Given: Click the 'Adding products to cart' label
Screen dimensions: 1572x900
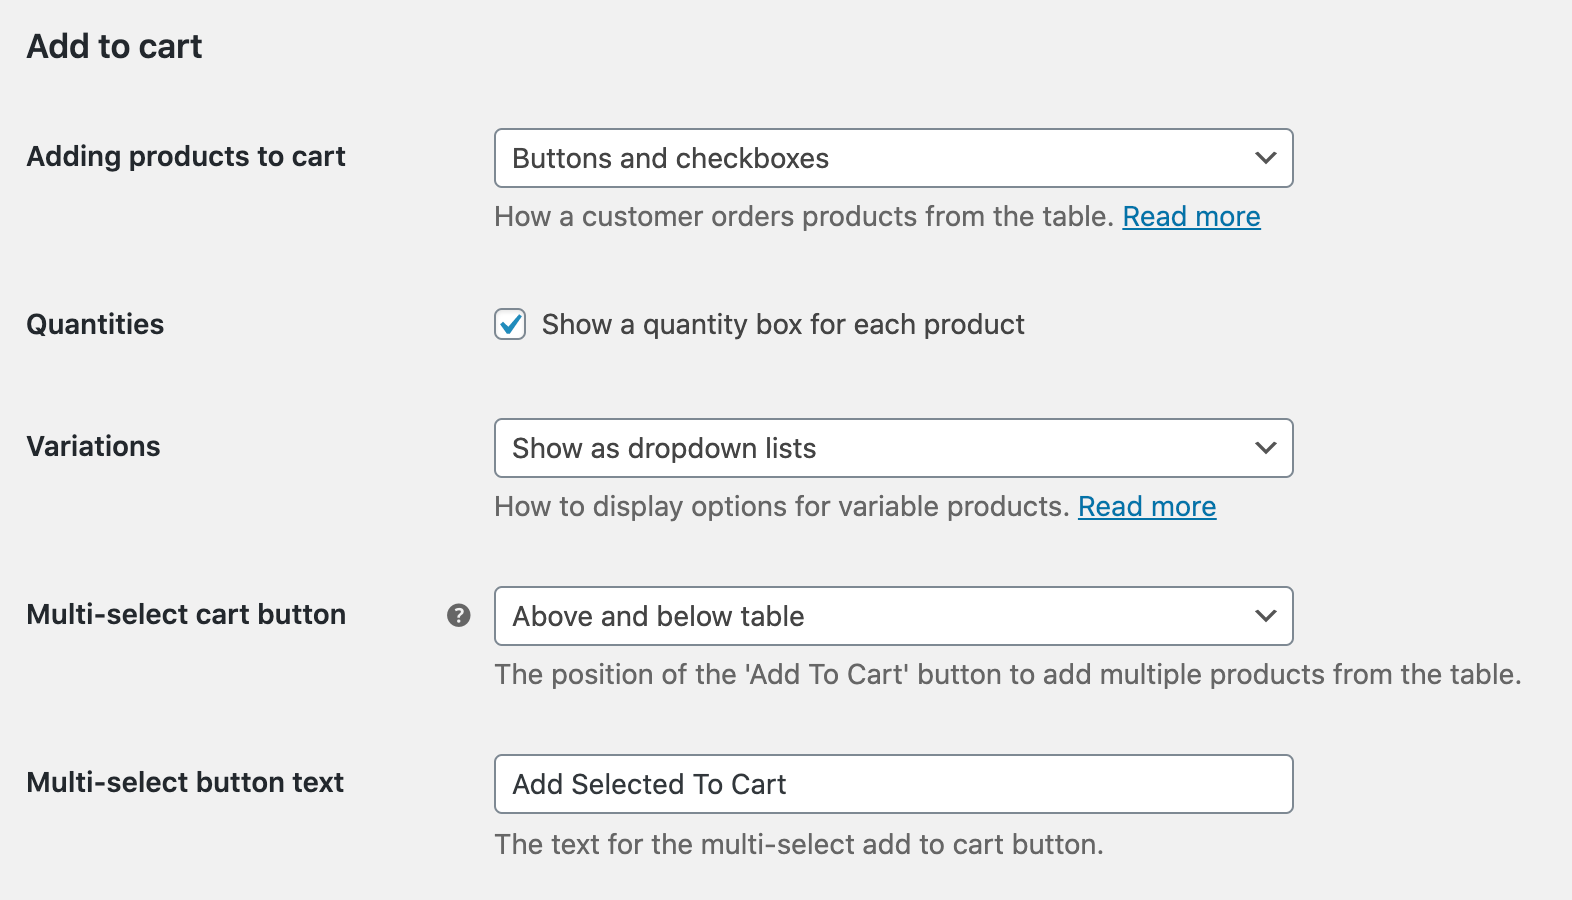Looking at the screenshot, I should (x=186, y=157).
